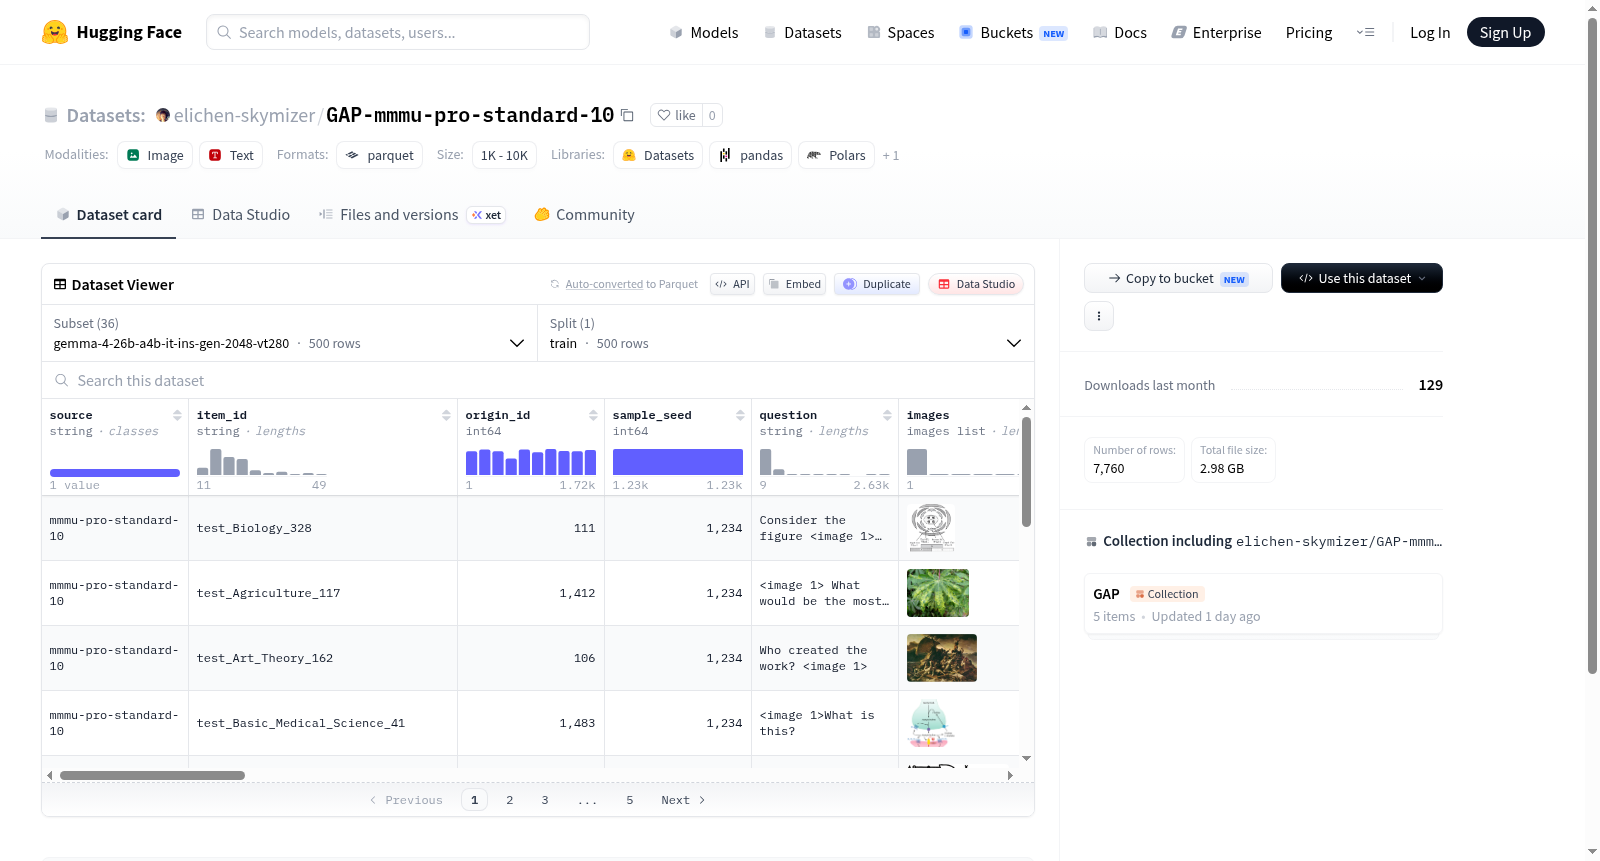
Task: Click the Embed button
Action: [x=795, y=284]
